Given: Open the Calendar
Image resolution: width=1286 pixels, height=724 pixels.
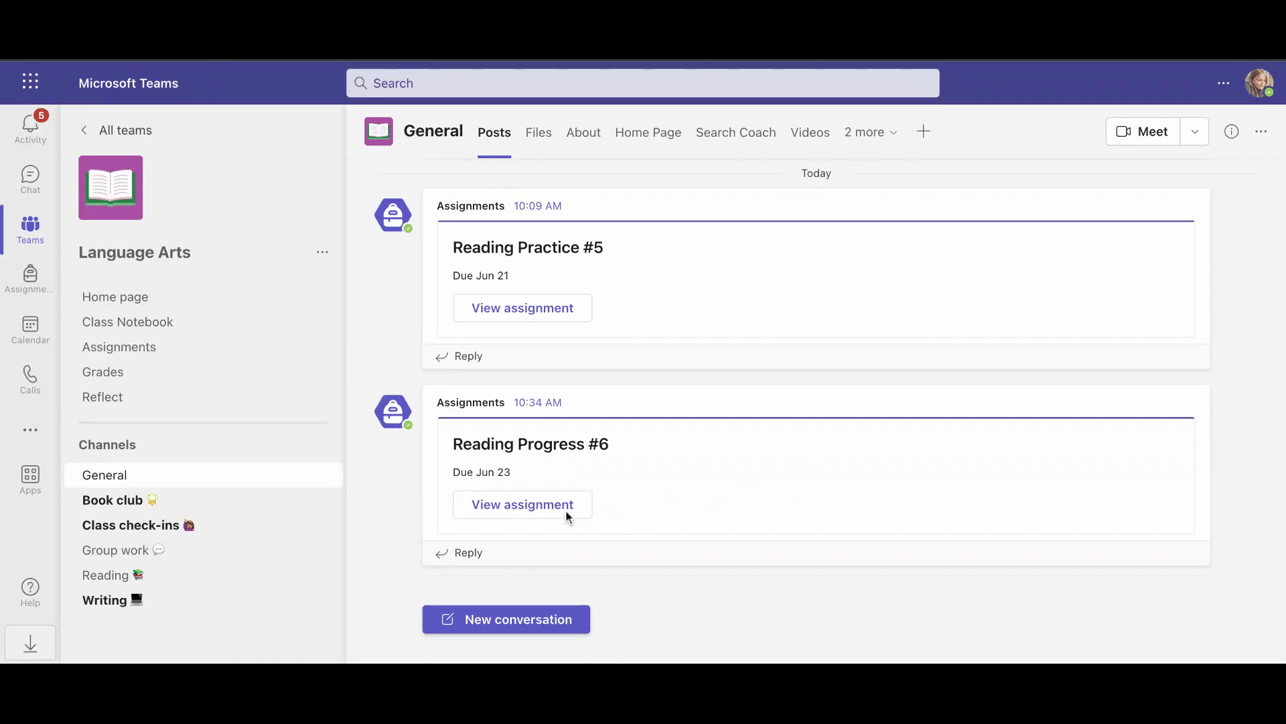Looking at the screenshot, I should pyautogui.click(x=30, y=328).
